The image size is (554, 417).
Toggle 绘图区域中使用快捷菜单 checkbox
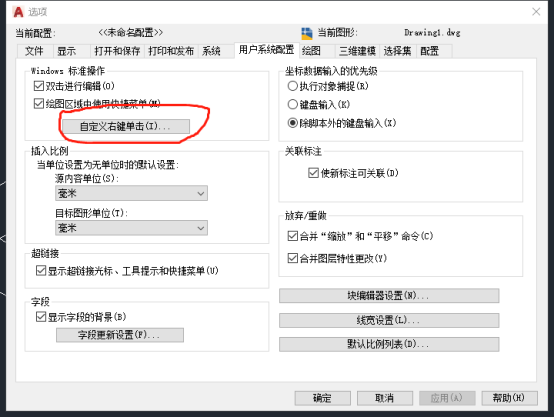pyautogui.click(x=39, y=104)
